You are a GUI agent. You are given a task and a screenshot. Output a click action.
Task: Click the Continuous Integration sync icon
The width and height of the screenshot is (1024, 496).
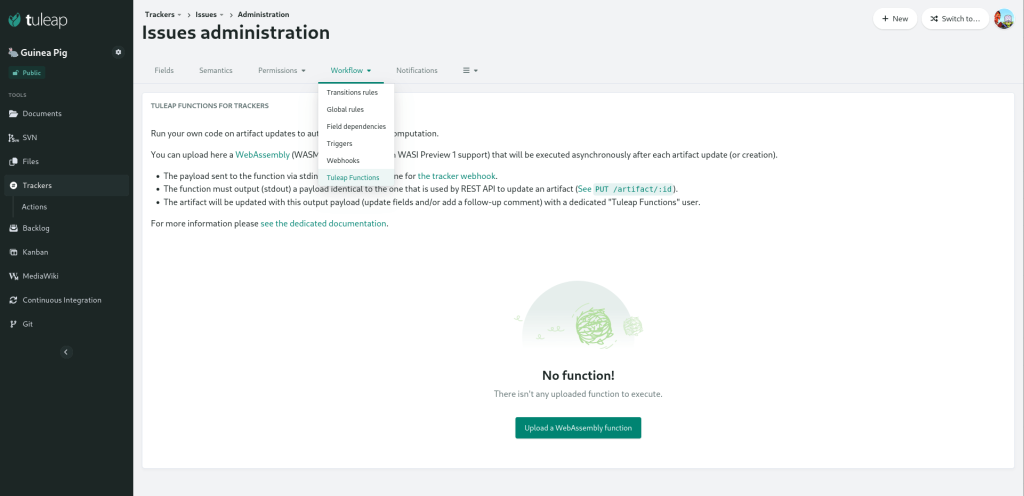[x=13, y=300]
